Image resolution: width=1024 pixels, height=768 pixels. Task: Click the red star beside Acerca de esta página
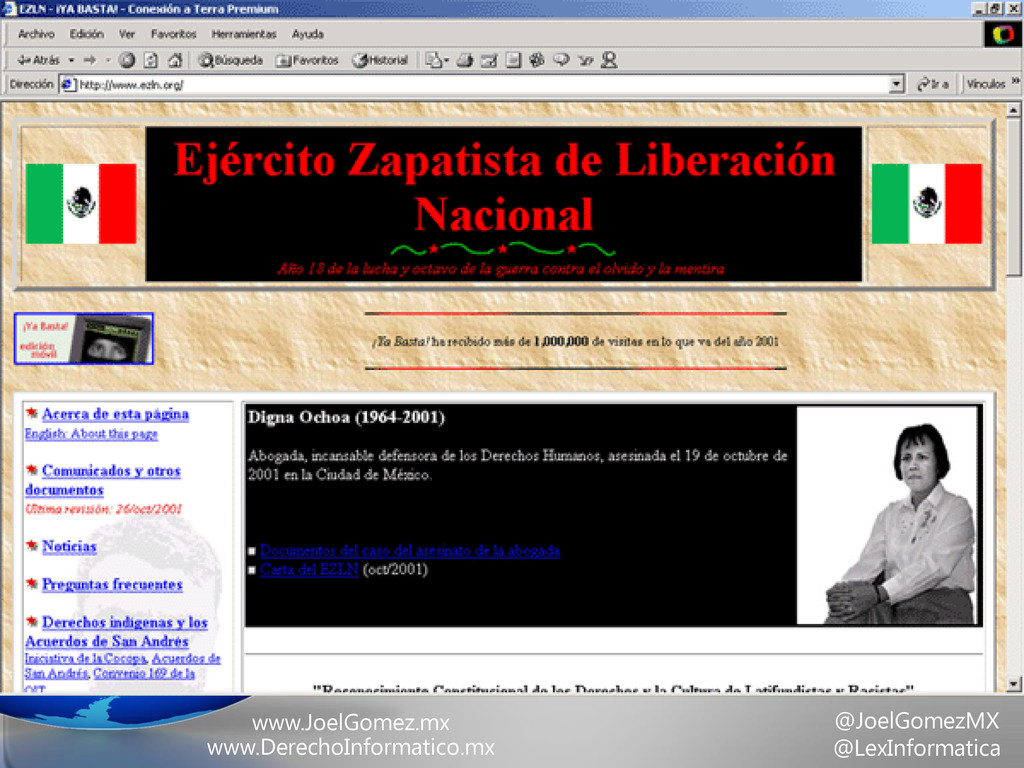click(32, 412)
